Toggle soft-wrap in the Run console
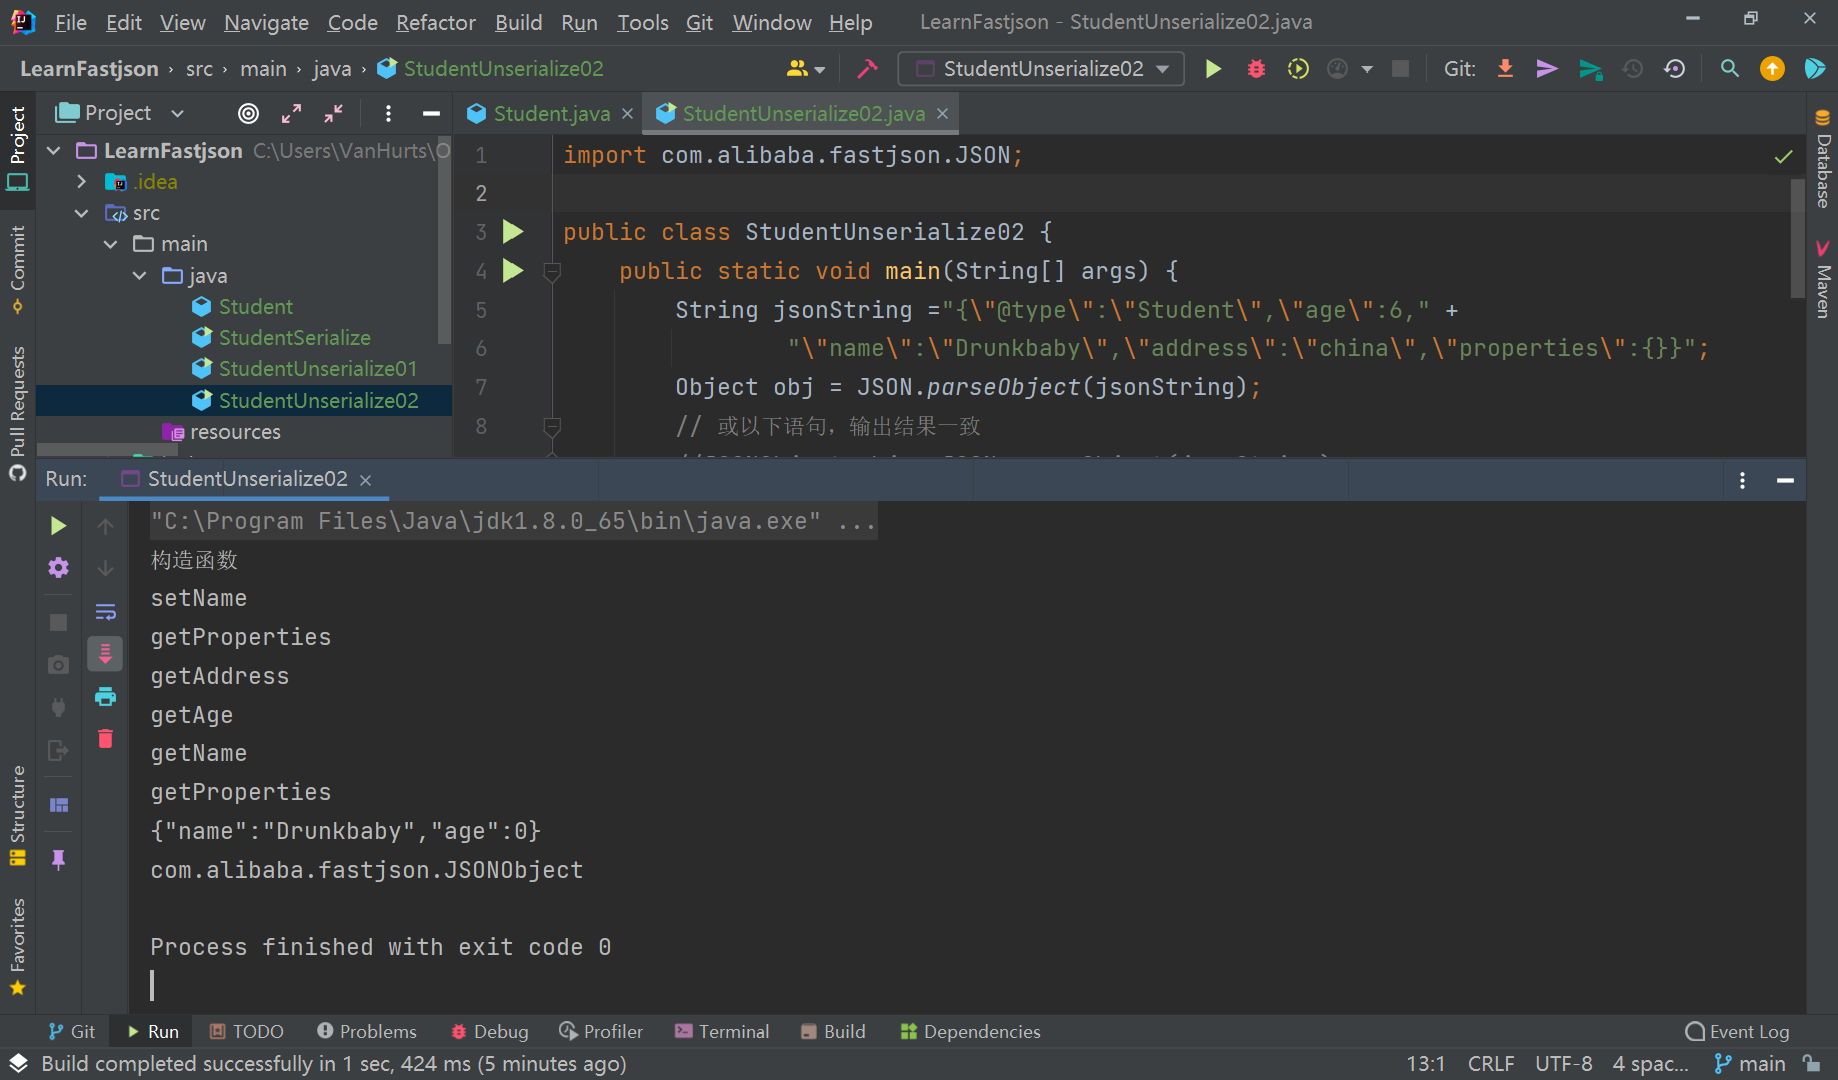Viewport: 1838px width, 1080px height. 105,611
